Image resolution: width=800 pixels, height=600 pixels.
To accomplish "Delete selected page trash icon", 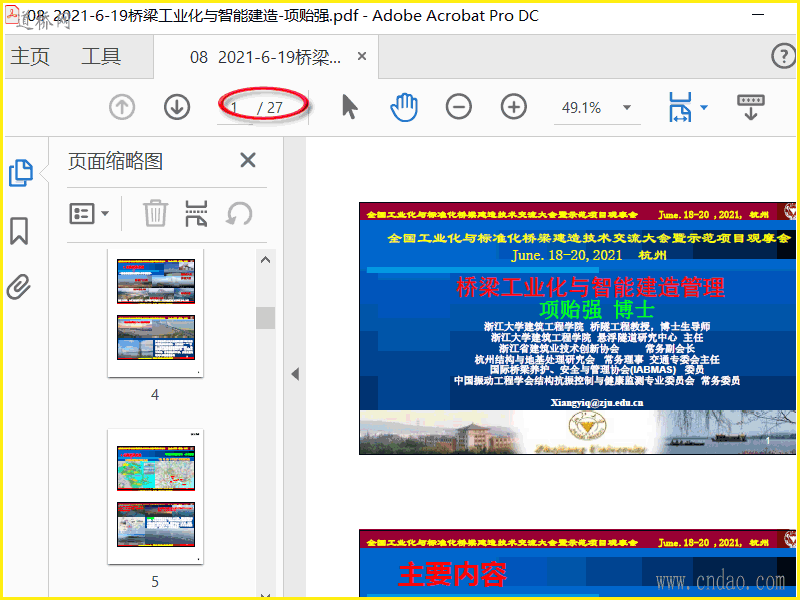I will [x=155, y=213].
